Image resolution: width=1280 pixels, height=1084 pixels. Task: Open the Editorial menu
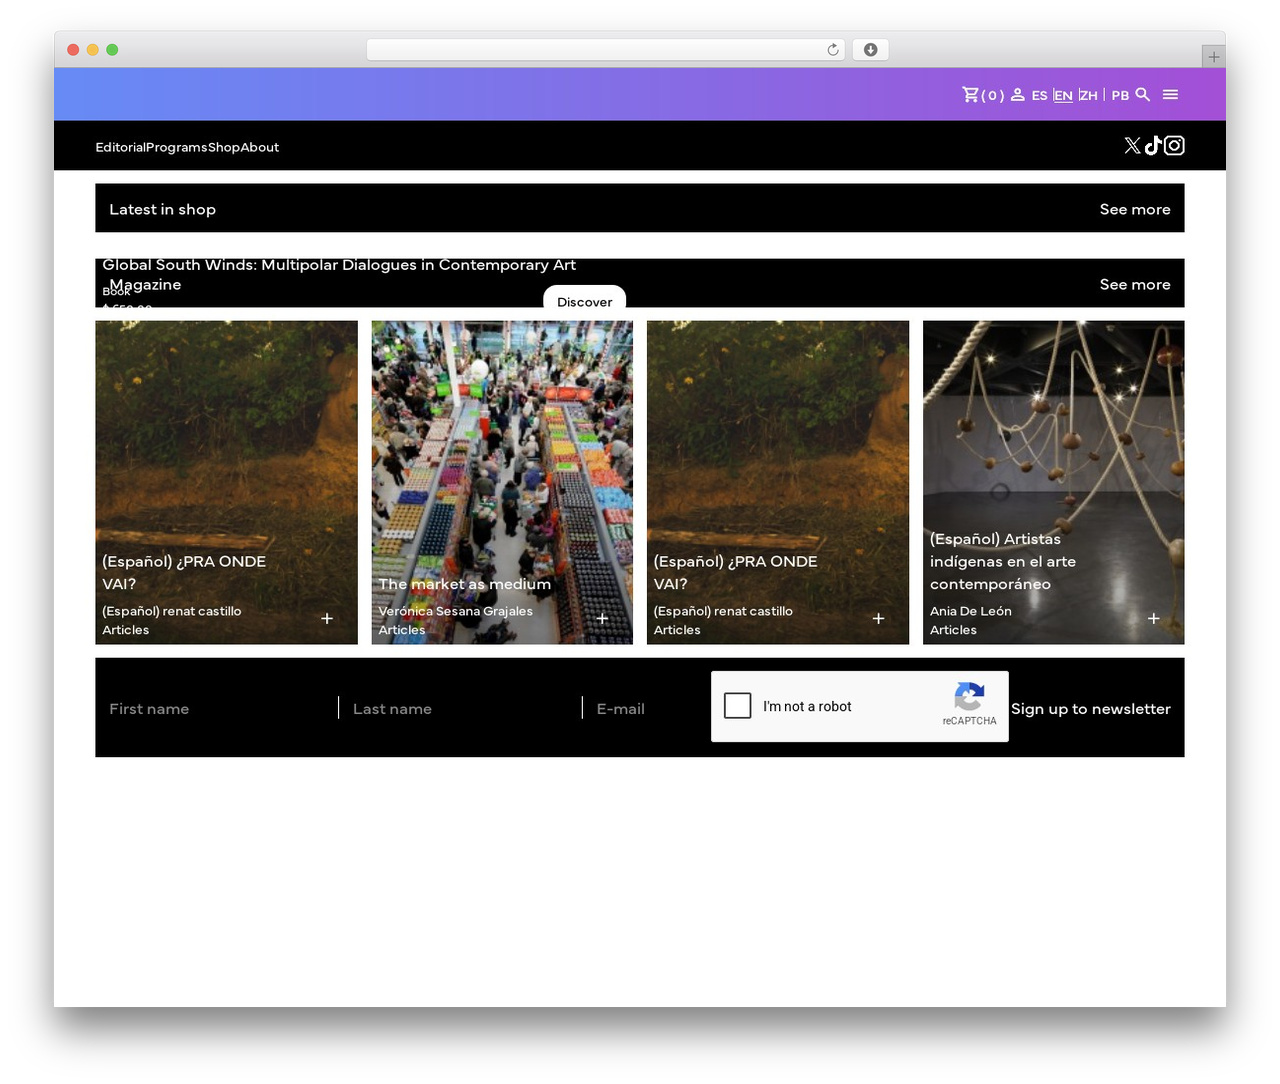coord(120,147)
